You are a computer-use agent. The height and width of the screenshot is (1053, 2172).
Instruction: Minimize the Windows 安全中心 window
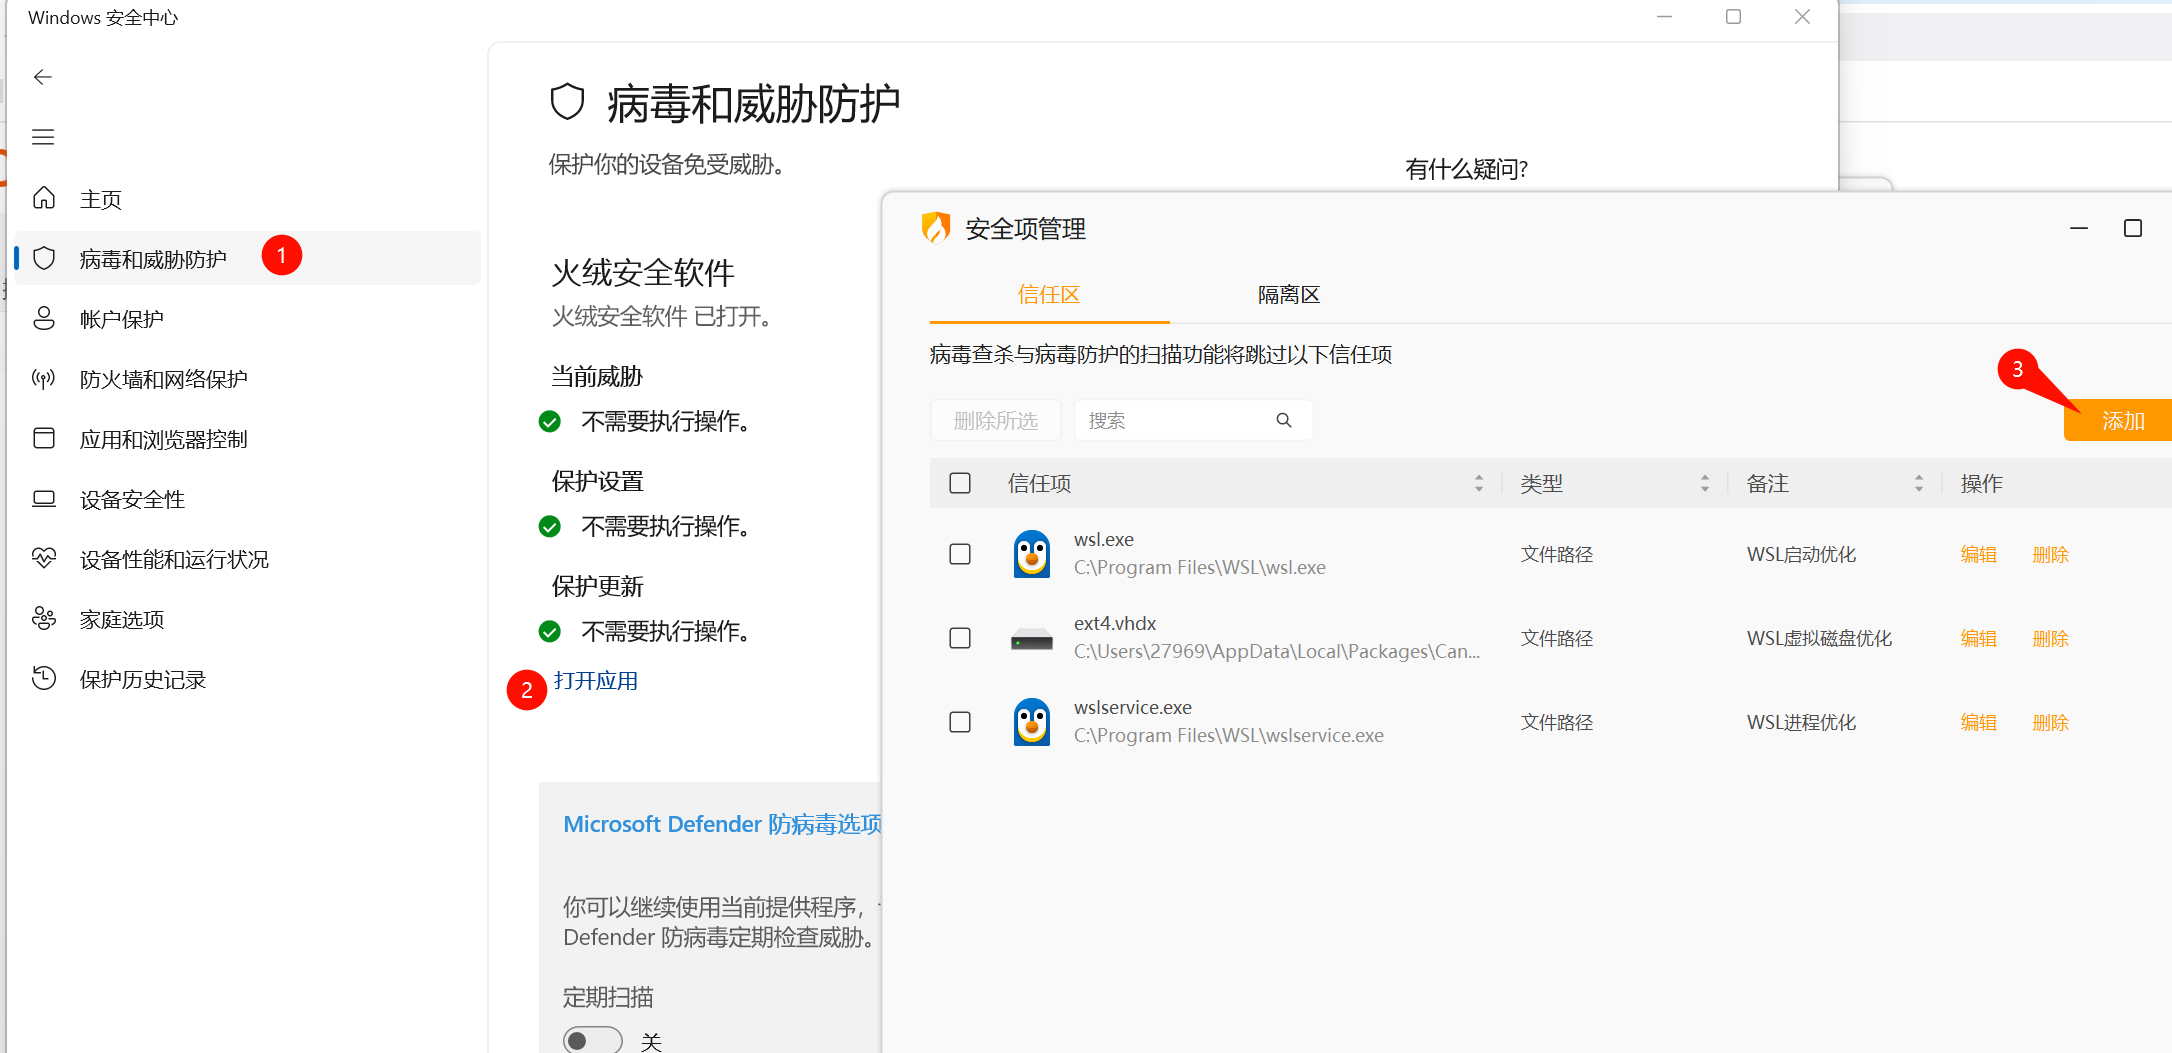[1664, 17]
